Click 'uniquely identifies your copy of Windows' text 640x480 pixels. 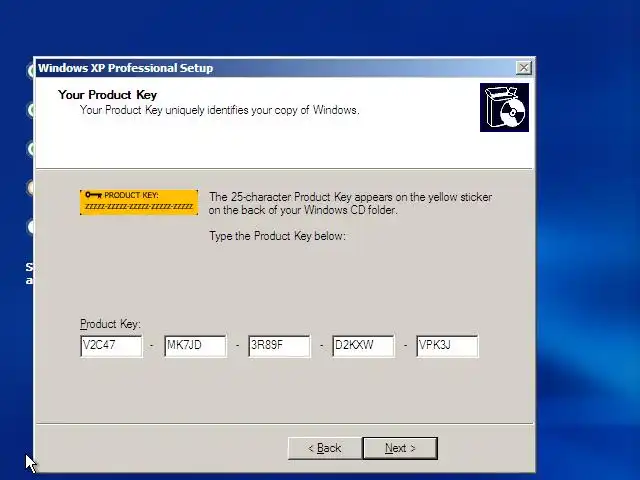click(262, 110)
